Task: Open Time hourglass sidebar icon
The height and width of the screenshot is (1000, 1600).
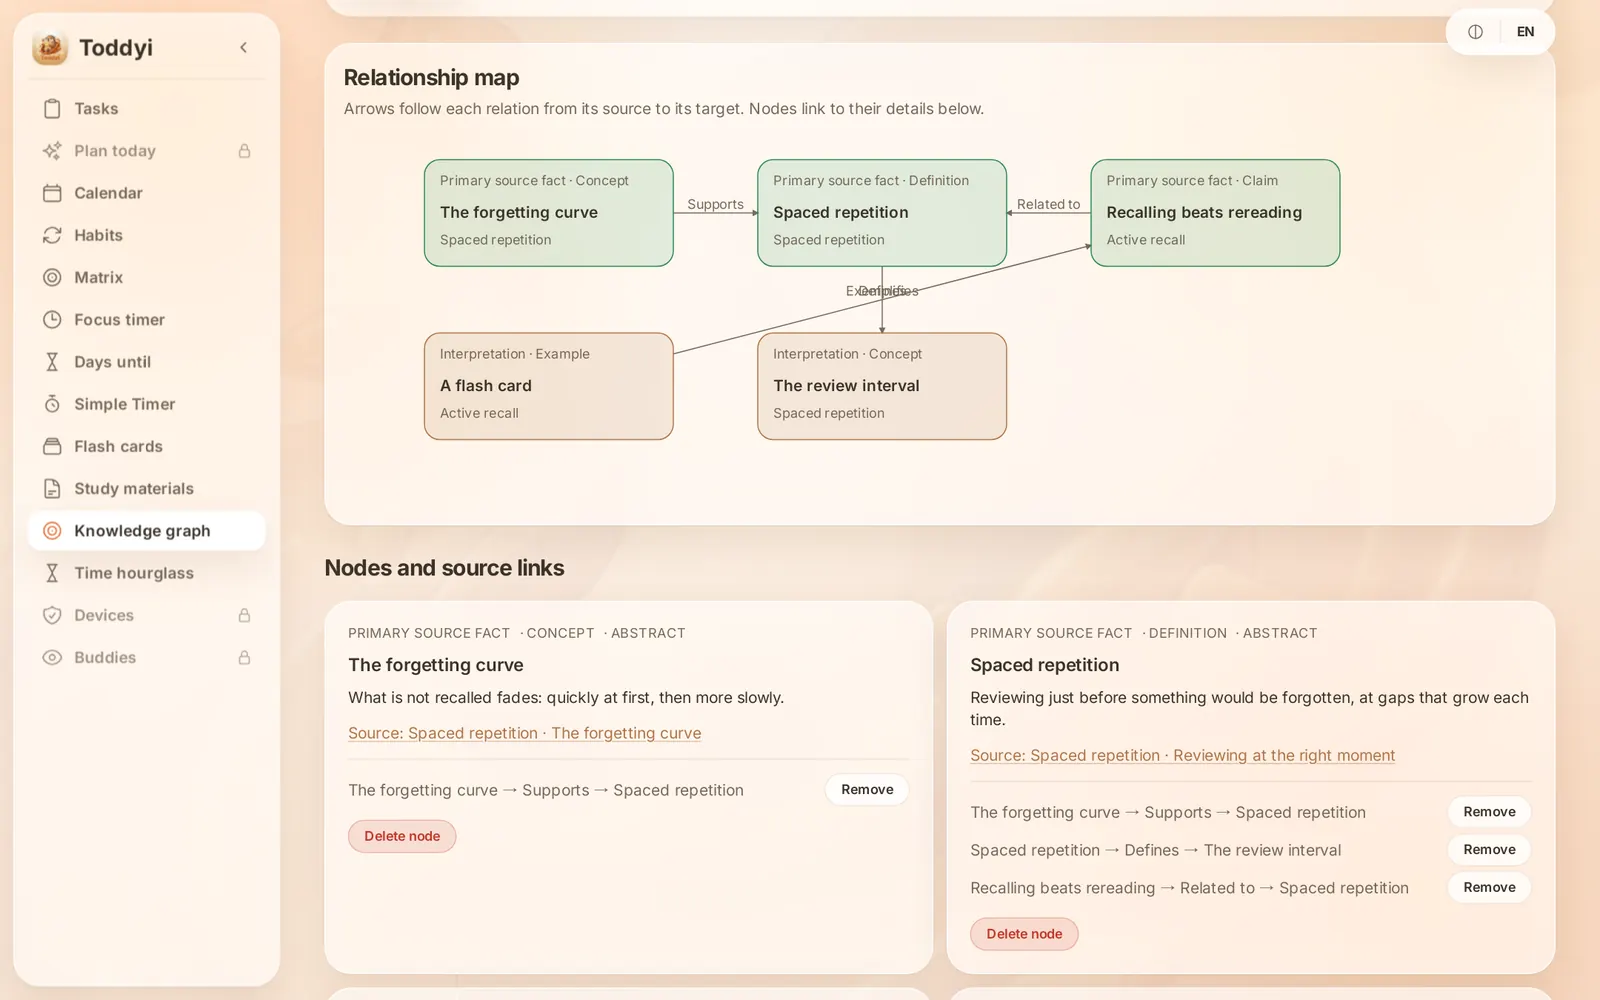Action: [52, 573]
